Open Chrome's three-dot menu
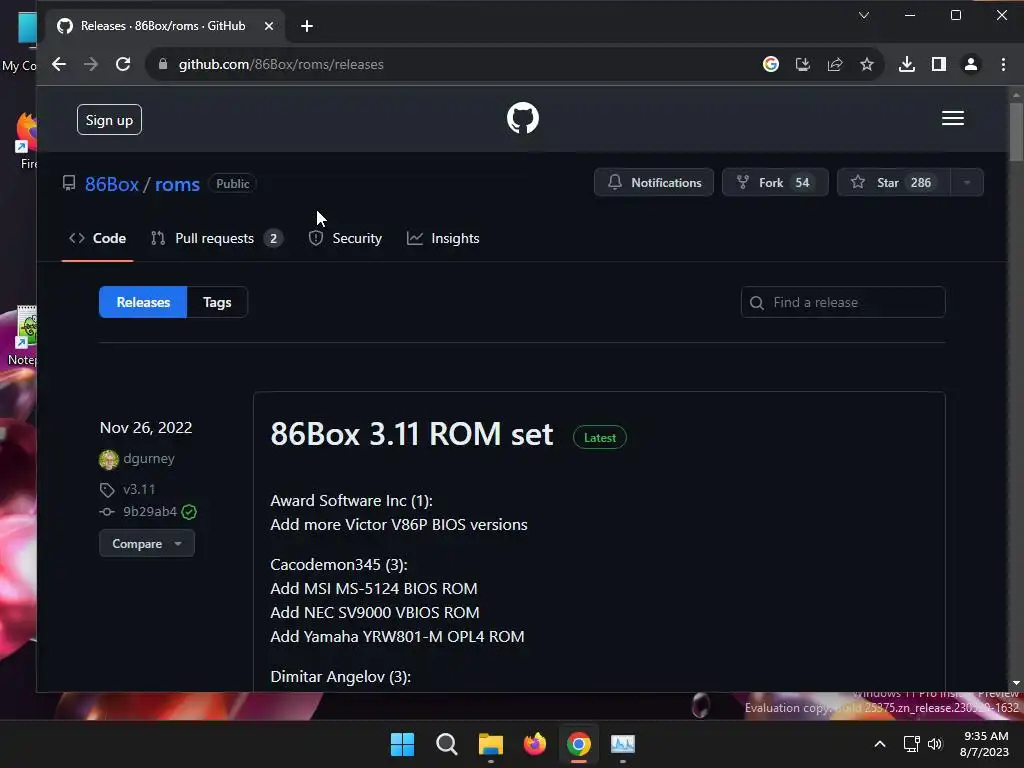The height and width of the screenshot is (768, 1024). (1003, 64)
